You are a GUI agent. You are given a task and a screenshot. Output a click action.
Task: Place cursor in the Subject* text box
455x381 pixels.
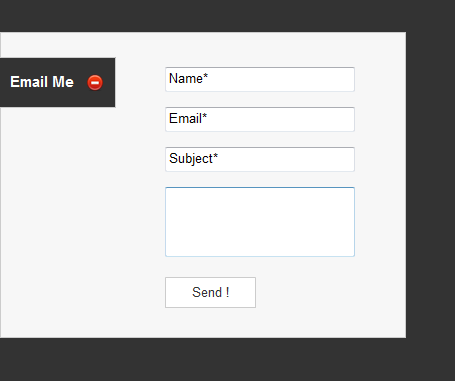pyautogui.click(x=260, y=159)
